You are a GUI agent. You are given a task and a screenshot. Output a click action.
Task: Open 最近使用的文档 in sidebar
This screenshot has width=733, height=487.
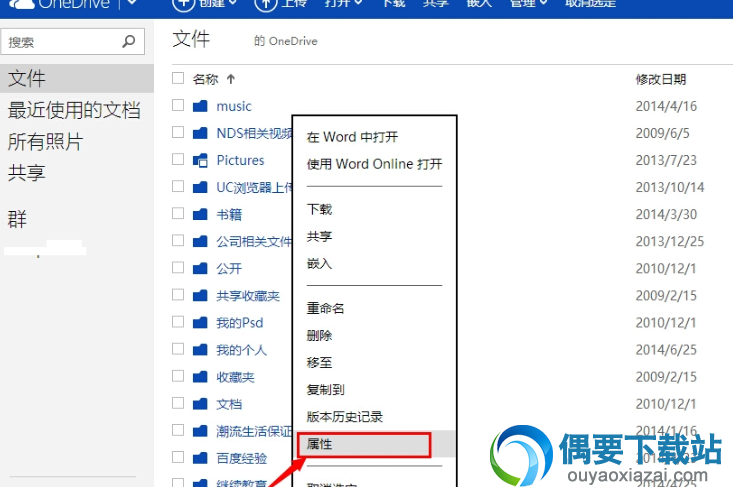pyautogui.click(x=74, y=110)
